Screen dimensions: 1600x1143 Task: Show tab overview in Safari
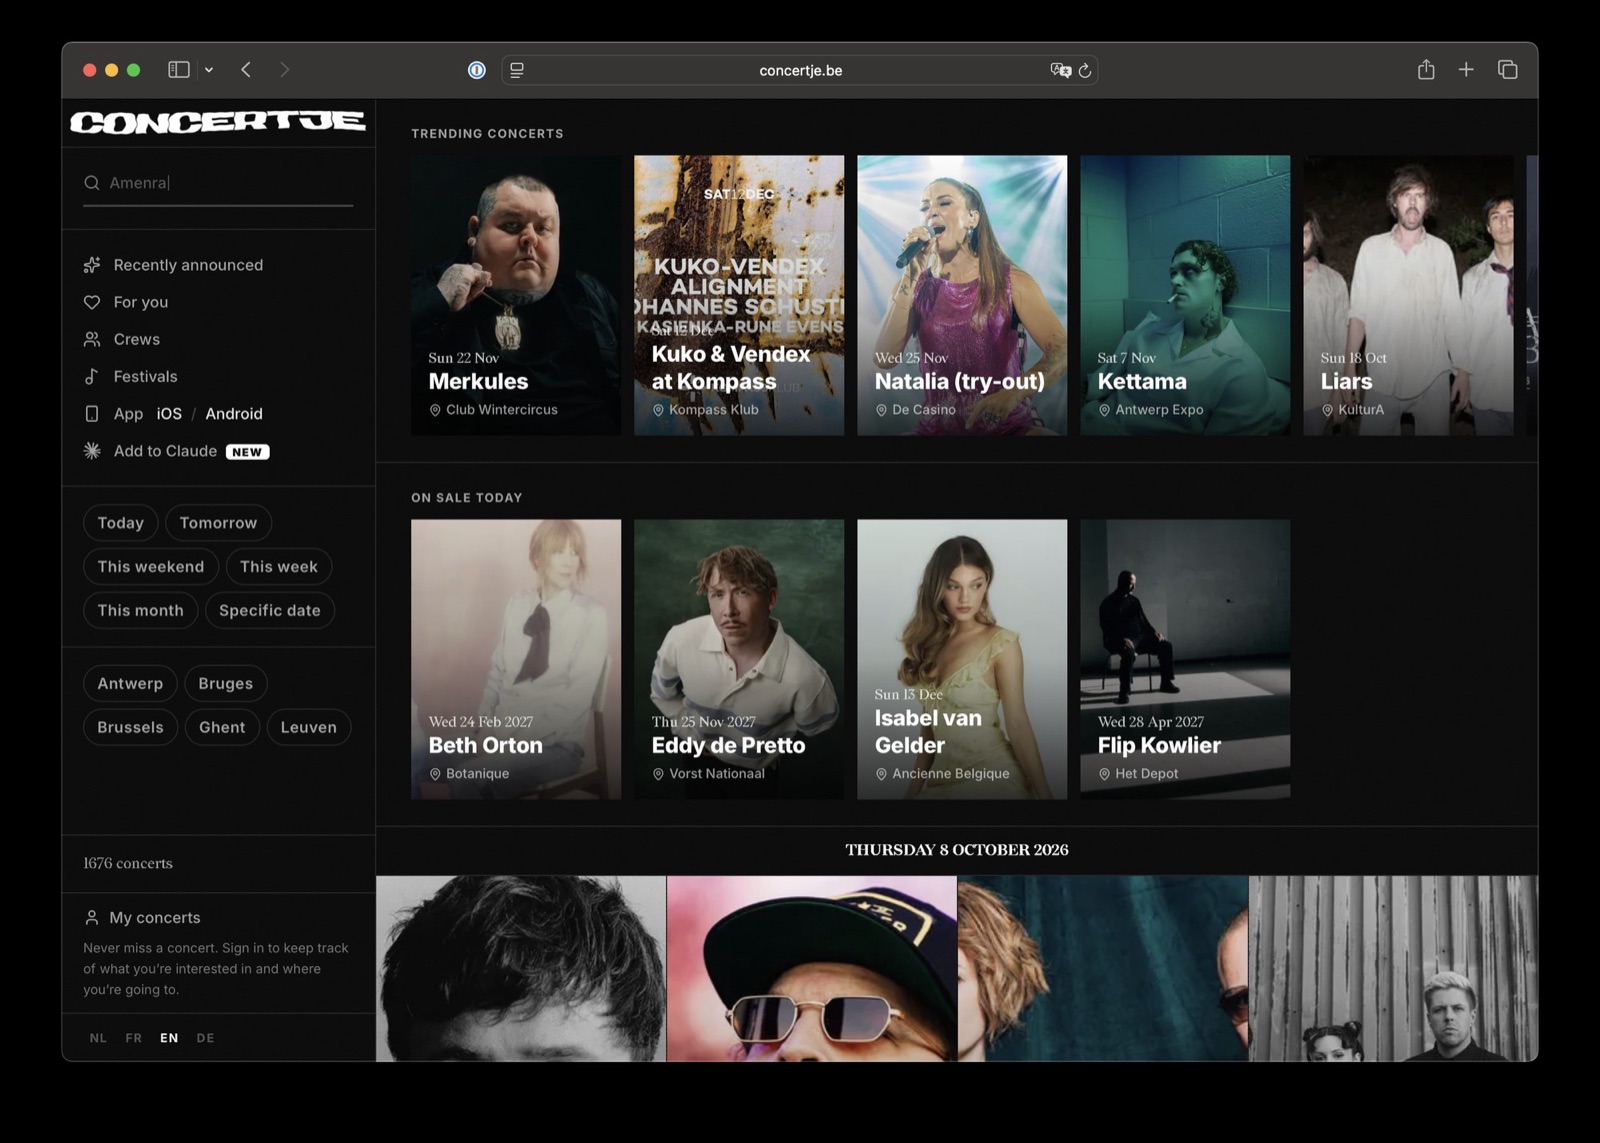click(1507, 70)
